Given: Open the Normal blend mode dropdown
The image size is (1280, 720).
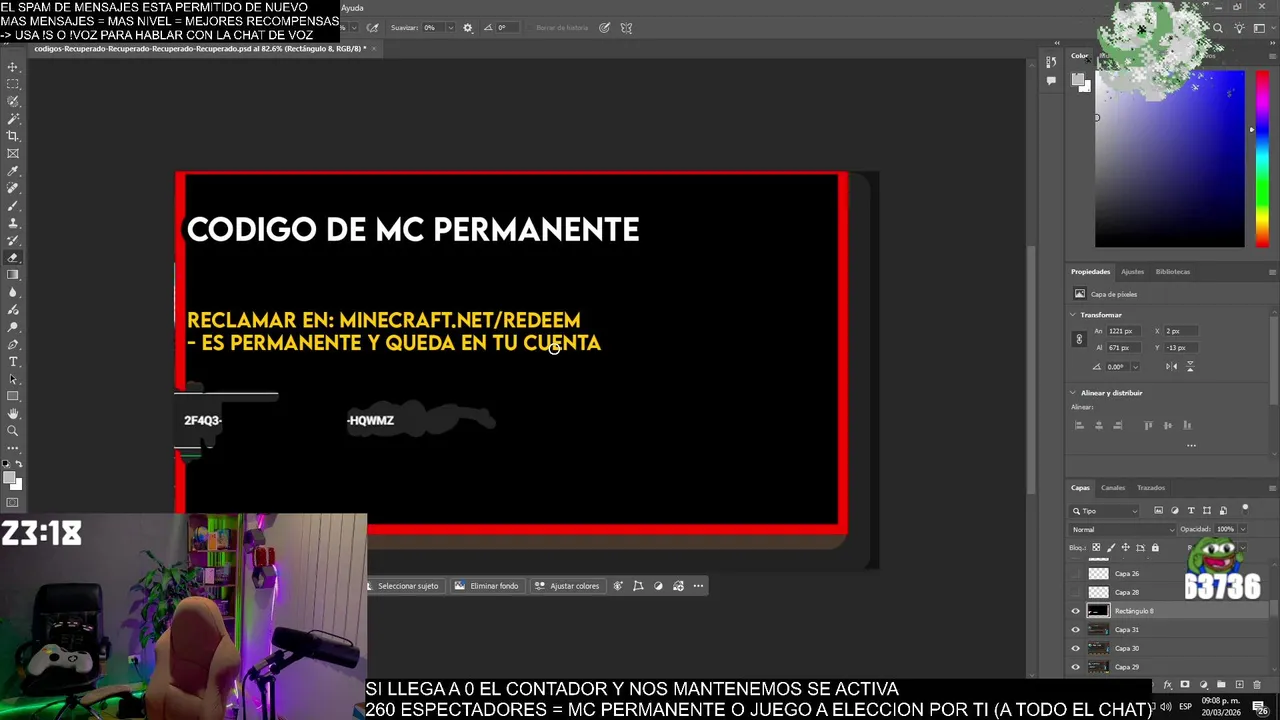Looking at the screenshot, I should tap(1123, 529).
